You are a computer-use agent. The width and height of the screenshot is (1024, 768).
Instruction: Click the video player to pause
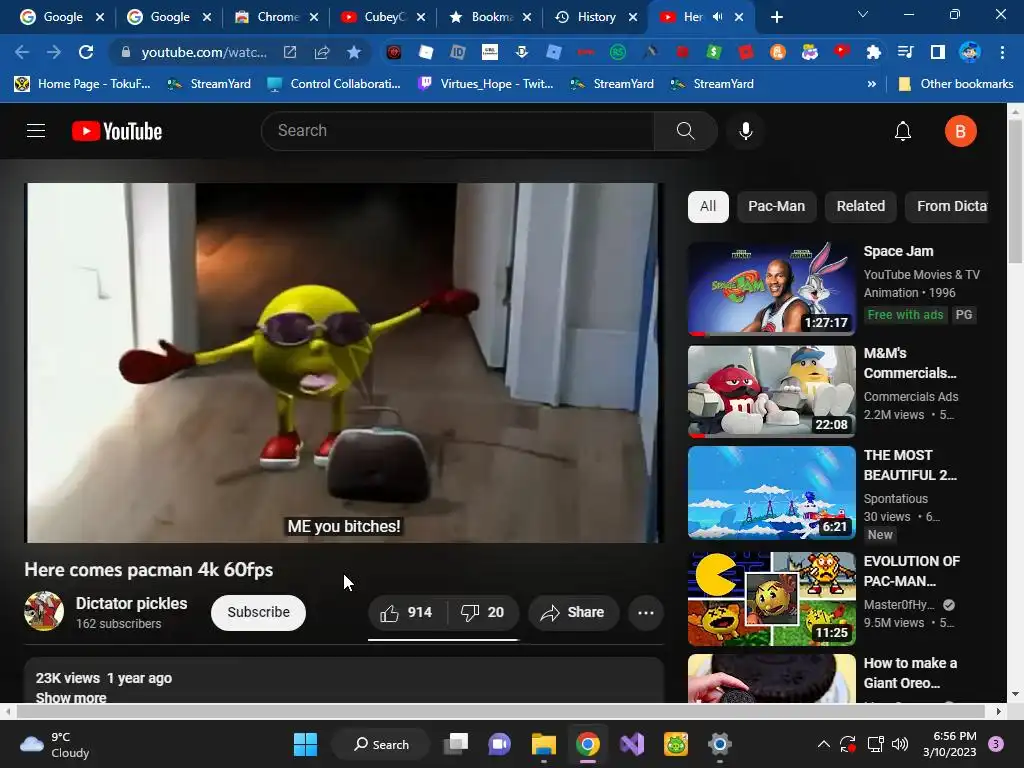click(x=344, y=362)
